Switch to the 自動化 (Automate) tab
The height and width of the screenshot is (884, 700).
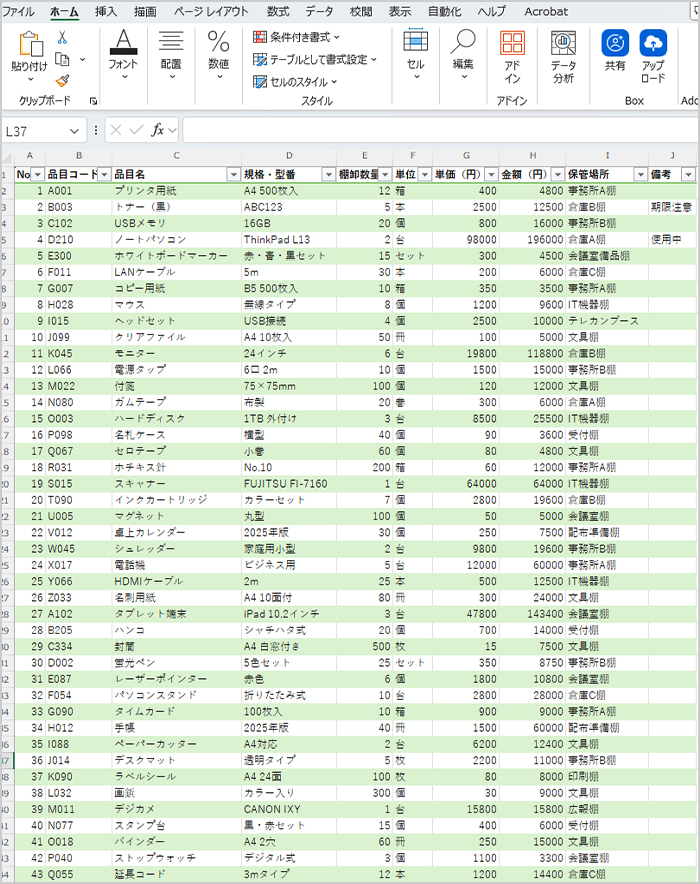tap(444, 11)
